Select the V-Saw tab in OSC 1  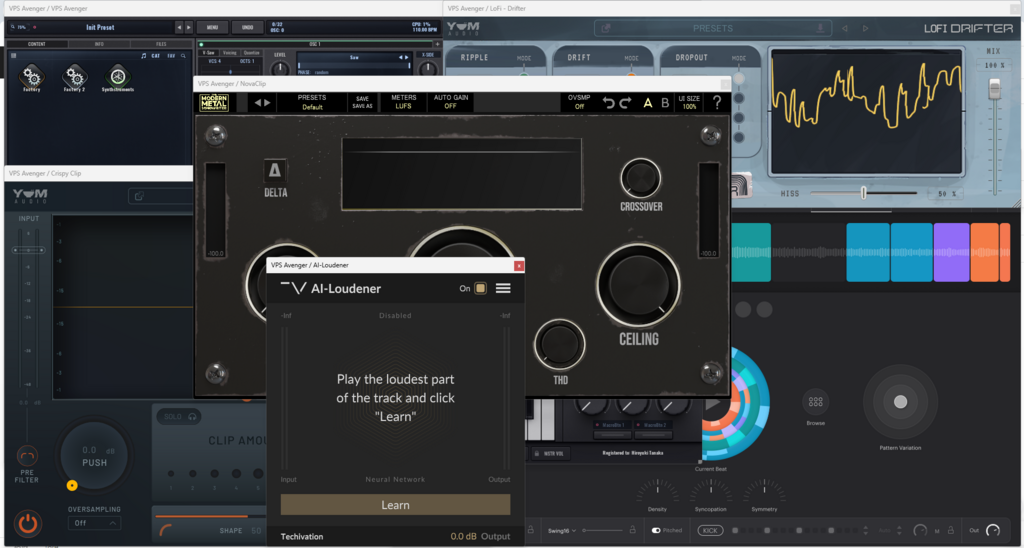pyautogui.click(x=208, y=53)
